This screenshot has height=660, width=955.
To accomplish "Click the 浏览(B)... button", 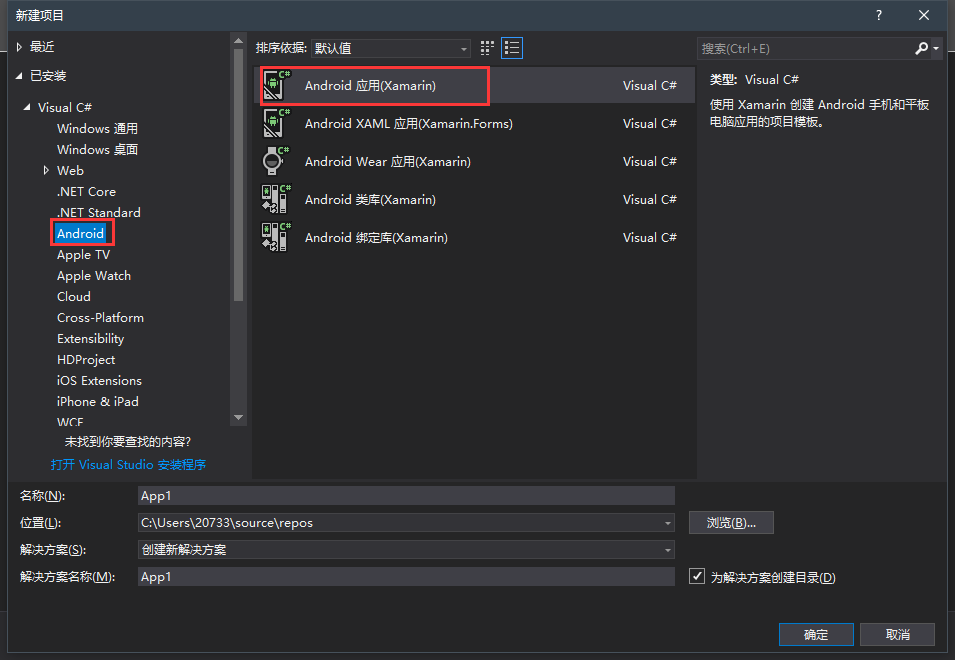I will (731, 522).
